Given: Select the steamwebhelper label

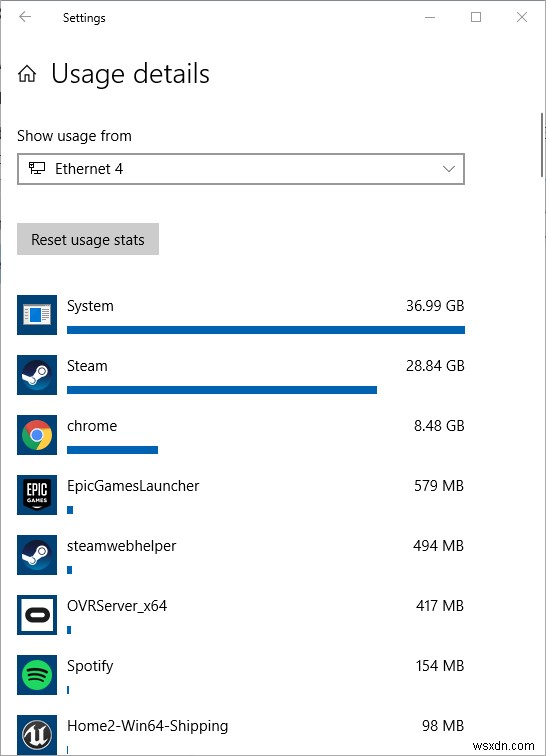Looking at the screenshot, I should [122, 546].
